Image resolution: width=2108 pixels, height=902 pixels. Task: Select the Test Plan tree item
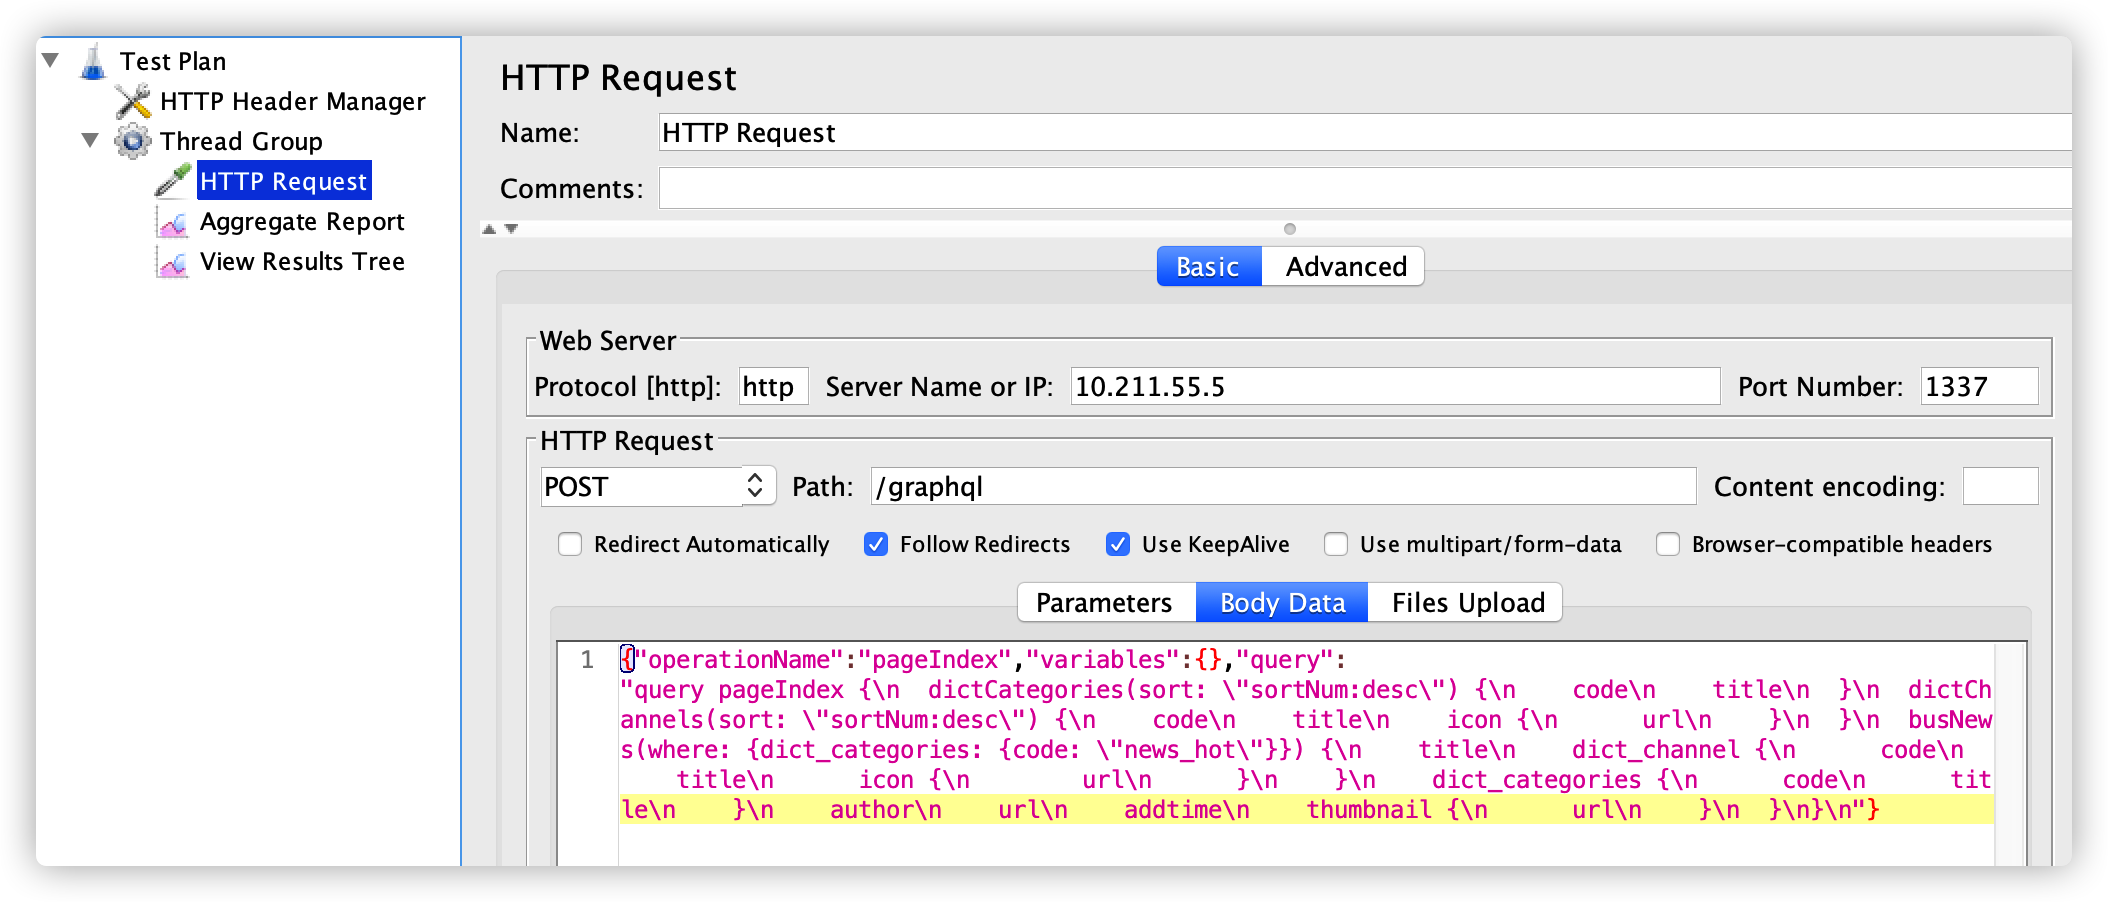click(173, 61)
